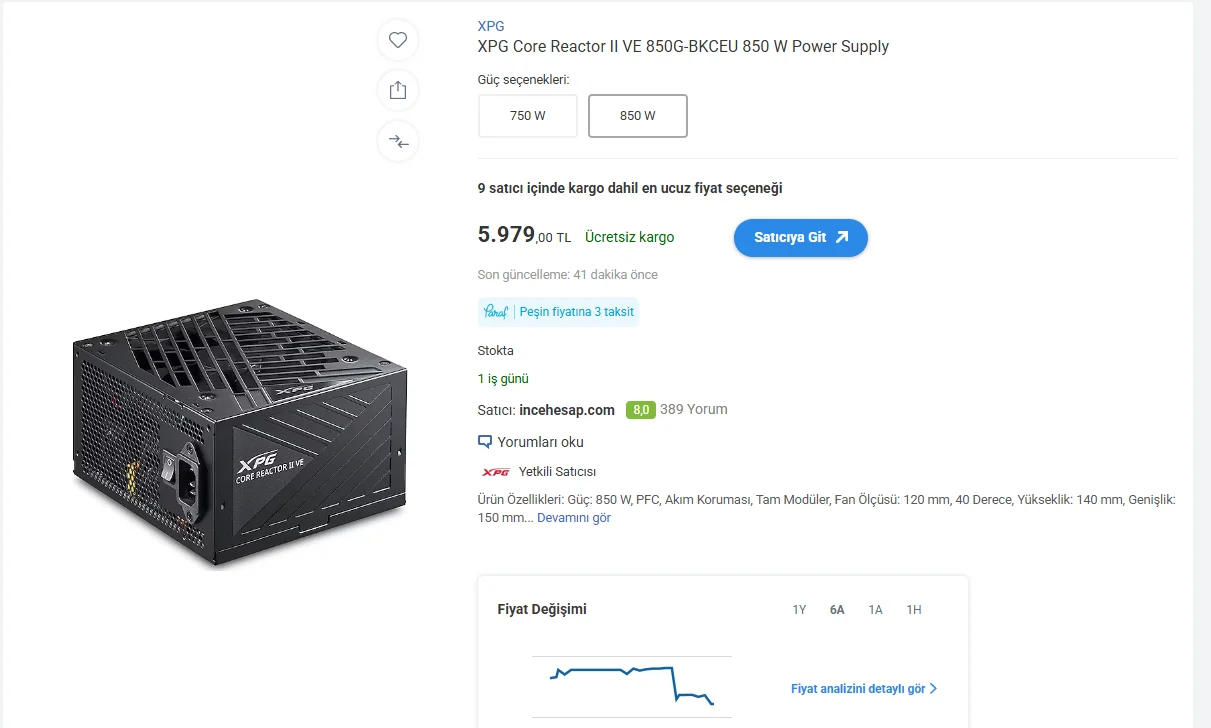
Task: Click the speech bubble icon by Yorumları oku
Action: (485, 442)
